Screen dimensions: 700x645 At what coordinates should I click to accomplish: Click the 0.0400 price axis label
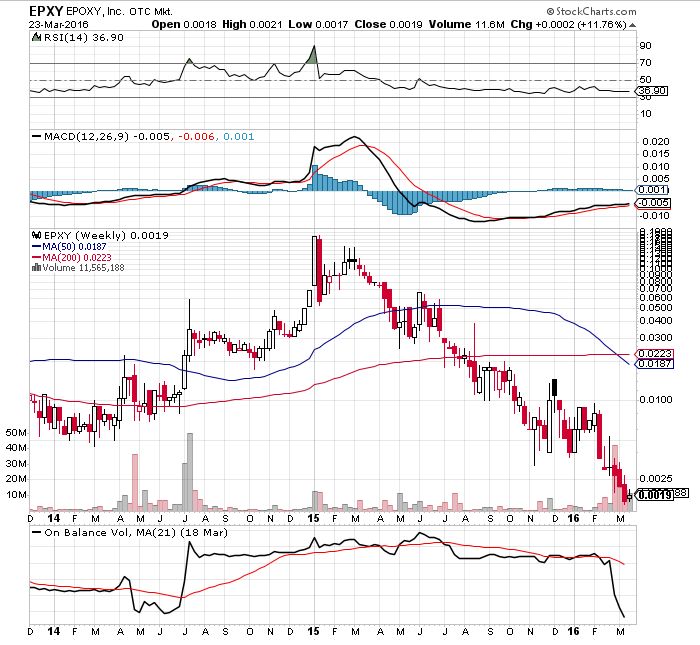[x=656, y=320]
